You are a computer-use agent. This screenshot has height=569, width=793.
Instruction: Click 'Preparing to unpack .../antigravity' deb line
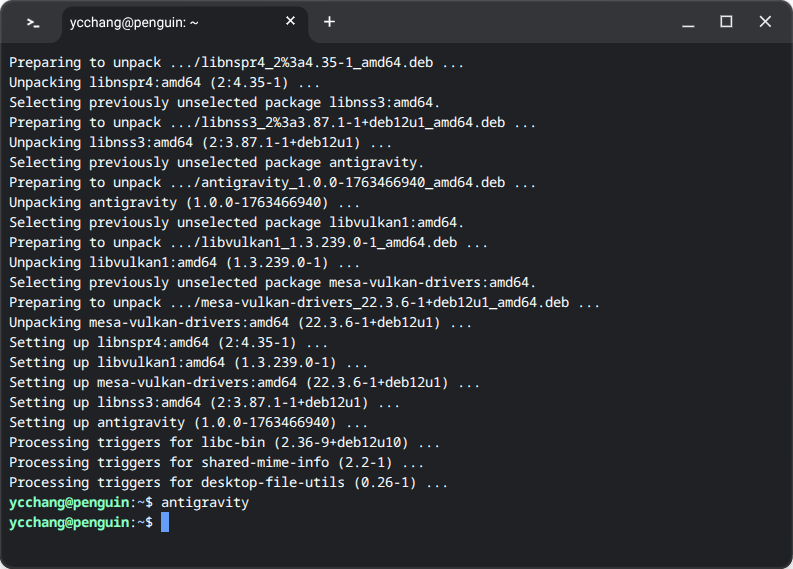[x=272, y=182]
